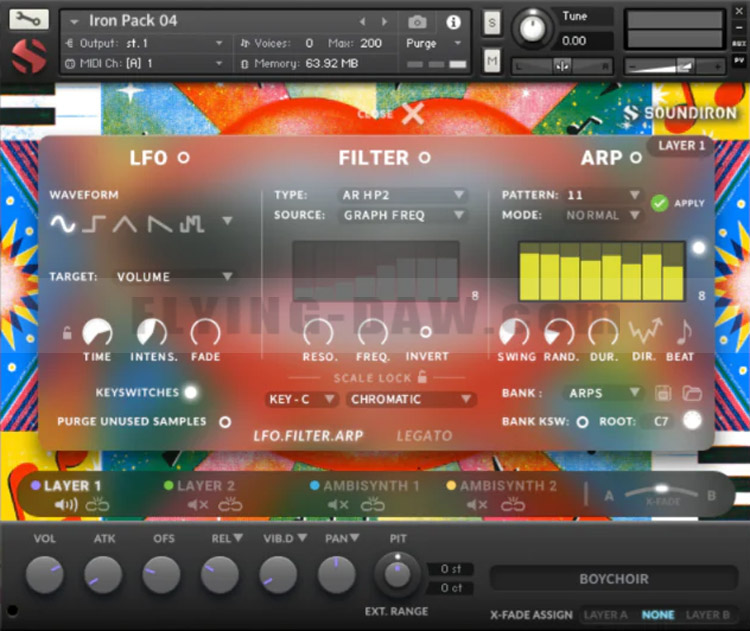Toggle the filter Invert button

click(426, 332)
